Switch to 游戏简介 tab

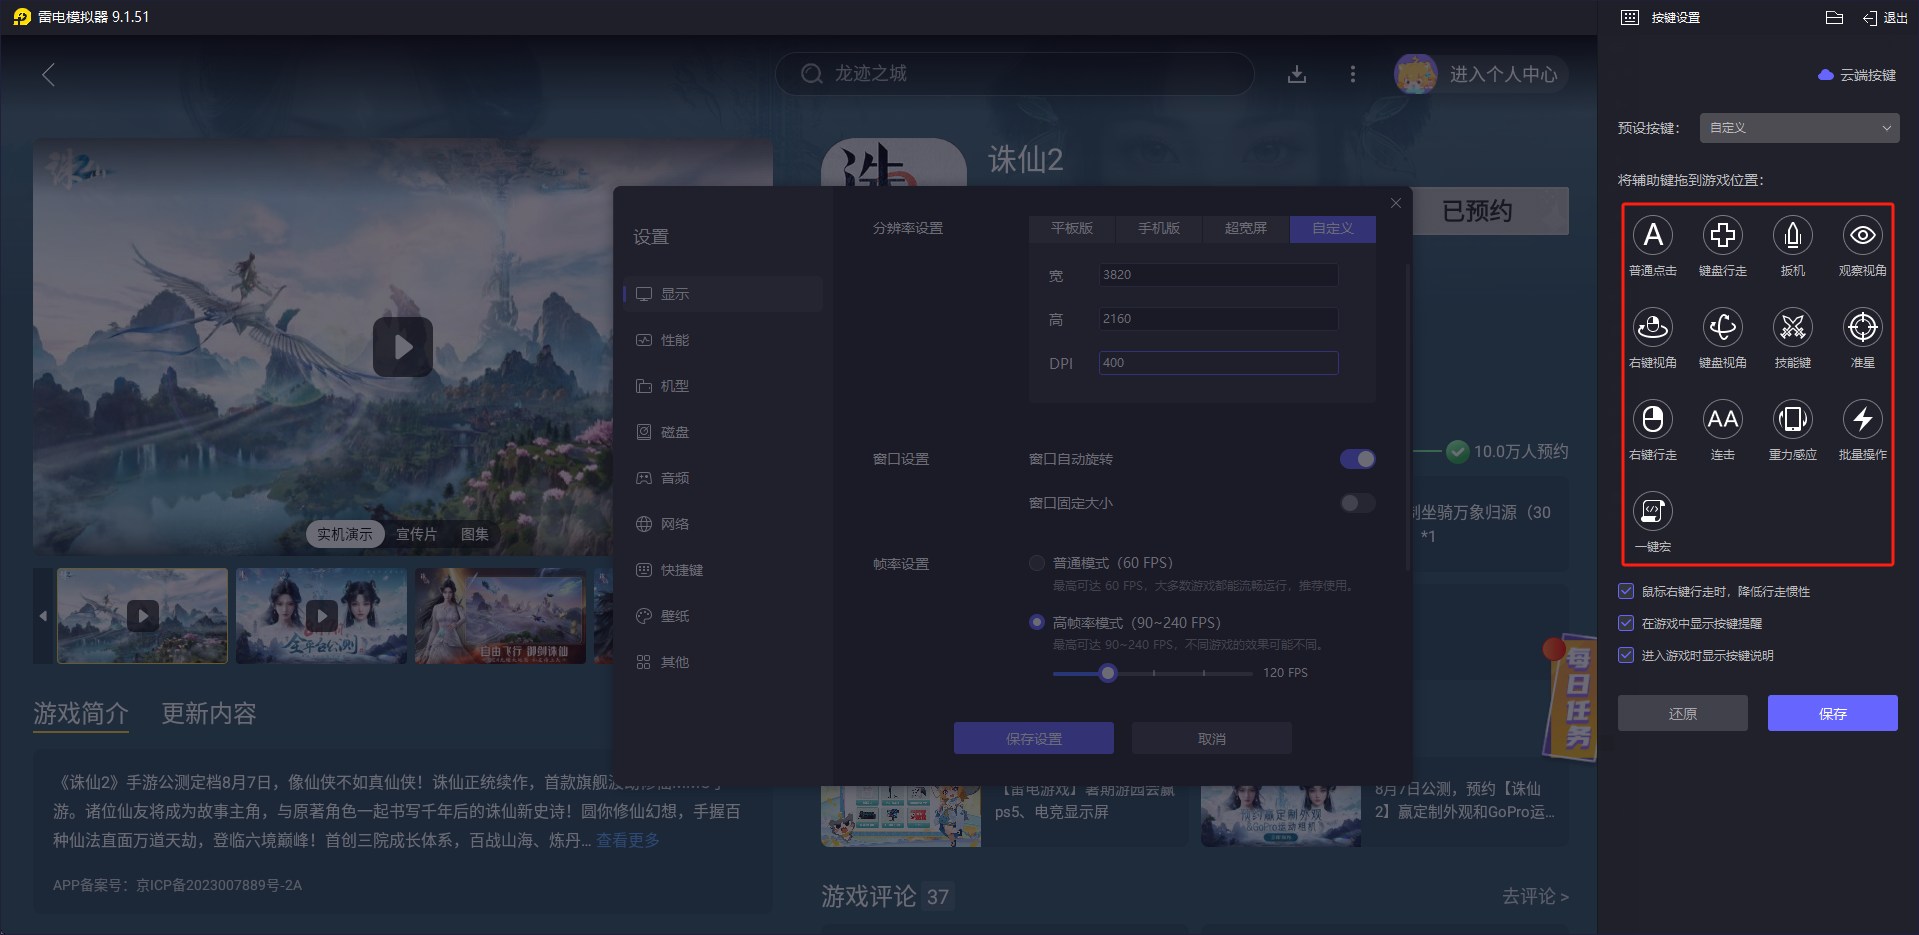tap(81, 713)
